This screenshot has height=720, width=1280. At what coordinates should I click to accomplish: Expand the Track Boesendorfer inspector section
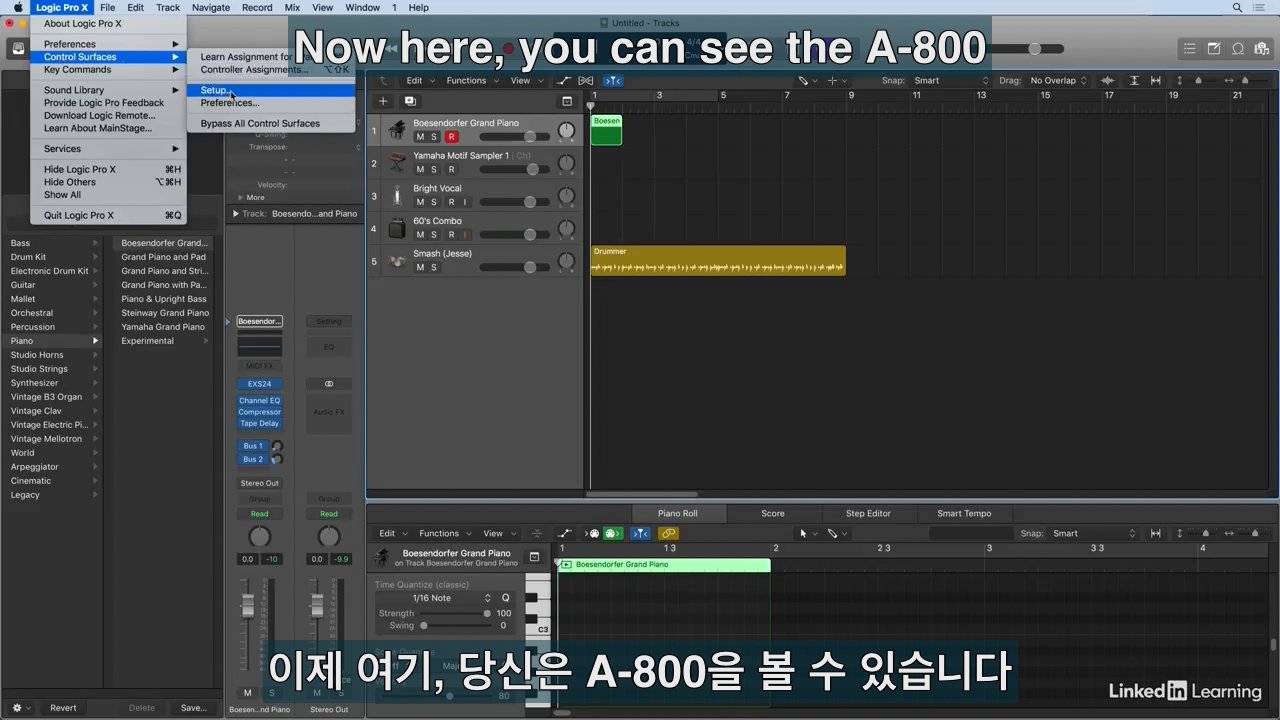pyautogui.click(x=236, y=214)
